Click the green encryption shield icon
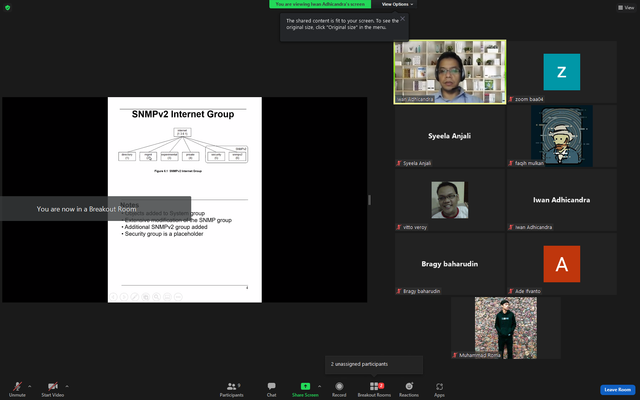Screen dimensions: 640x400 [7, 7]
